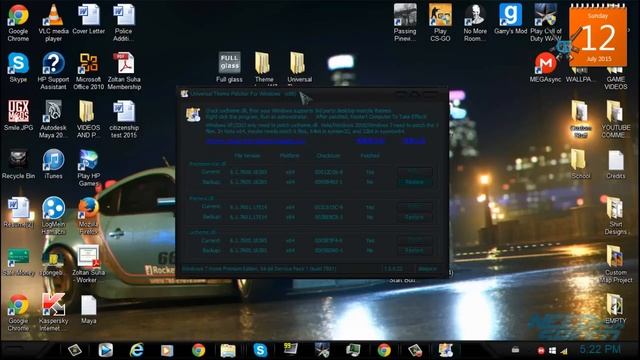Screen dimensions: 640x360
Task: Launch Kaspersky Internet Security shortcut
Action: (x=53, y=312)
